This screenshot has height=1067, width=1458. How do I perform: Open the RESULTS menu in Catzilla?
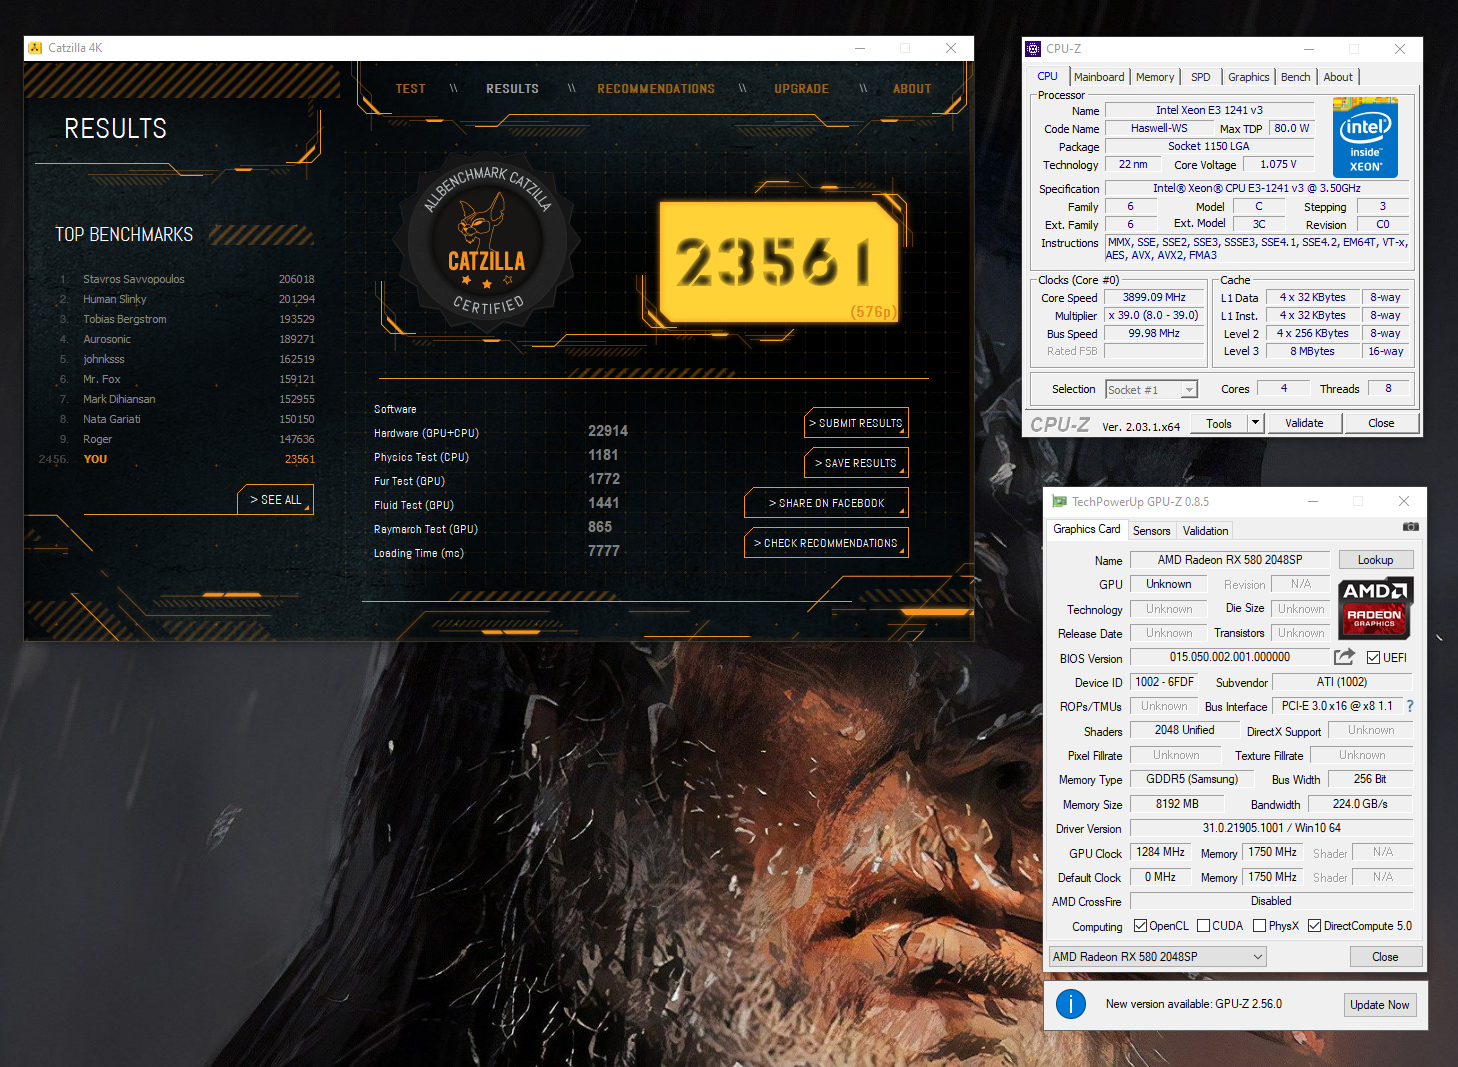tap(512, 89)
